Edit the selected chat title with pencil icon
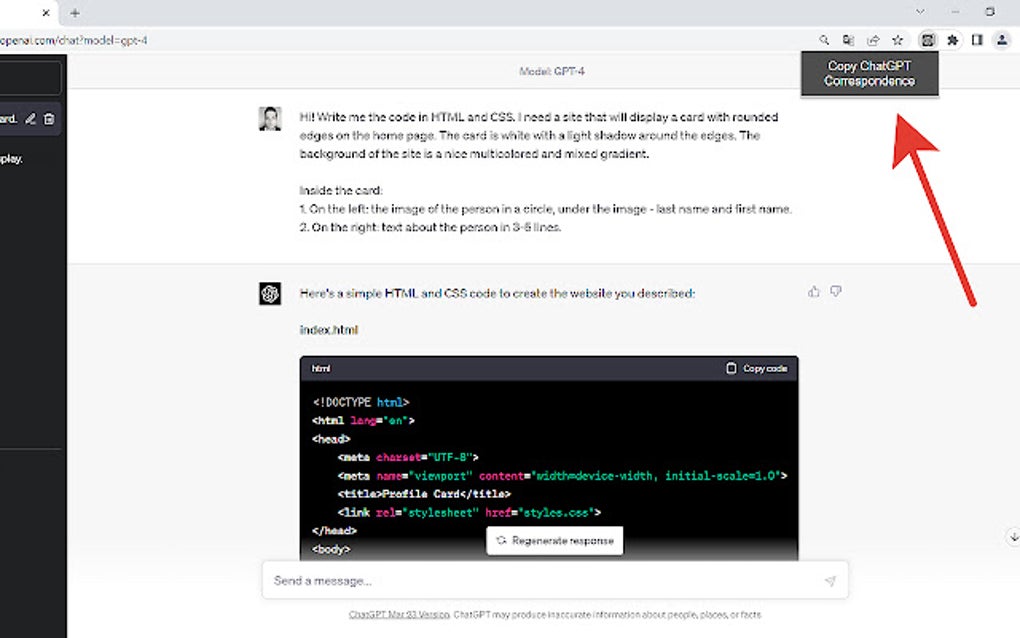Viewport: 1020px width, 638px height. [30, 119]
